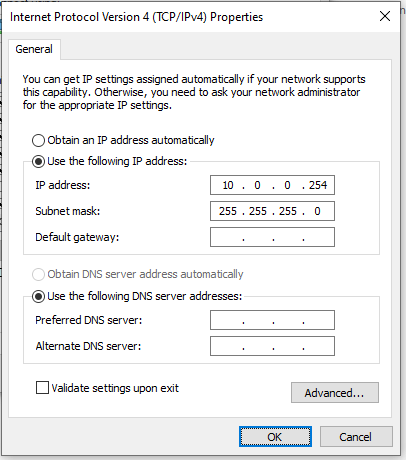Click the IP address first octet showing 10
The width and height of the screenshot is (406, 460).
point(228,185)
